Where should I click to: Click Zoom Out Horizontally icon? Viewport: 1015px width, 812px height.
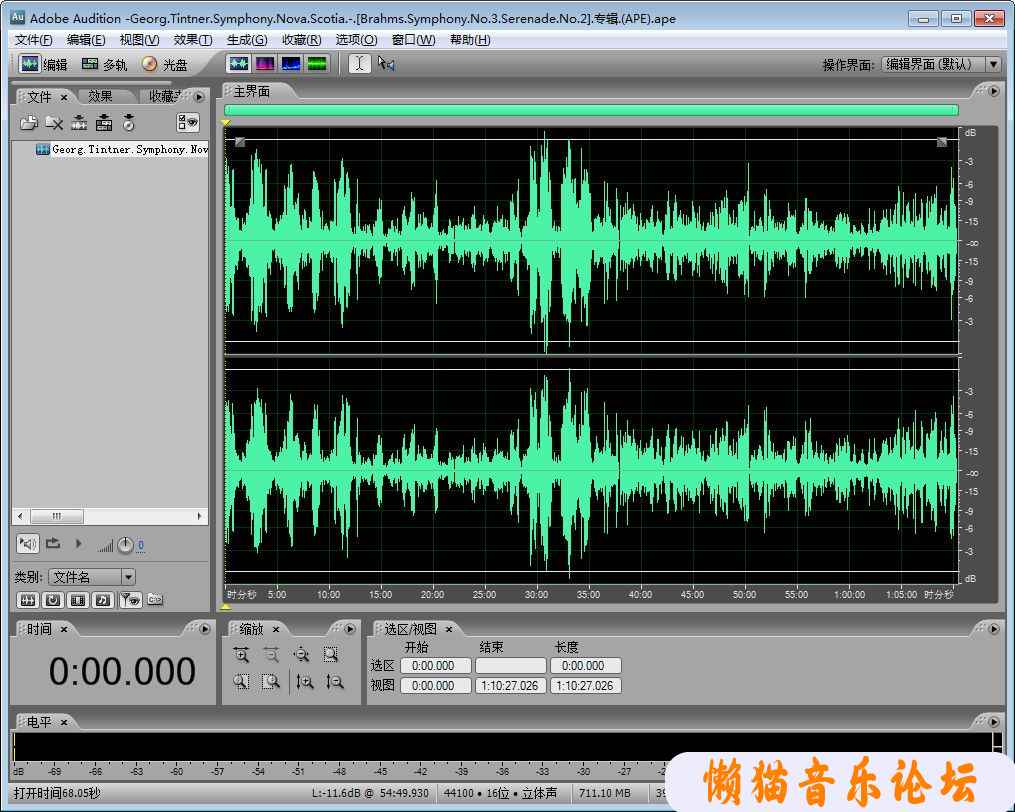(271, 655)
